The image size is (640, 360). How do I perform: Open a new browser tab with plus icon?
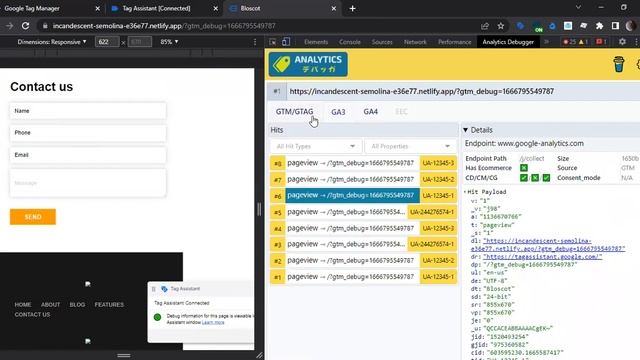click(x=353, y=8)
